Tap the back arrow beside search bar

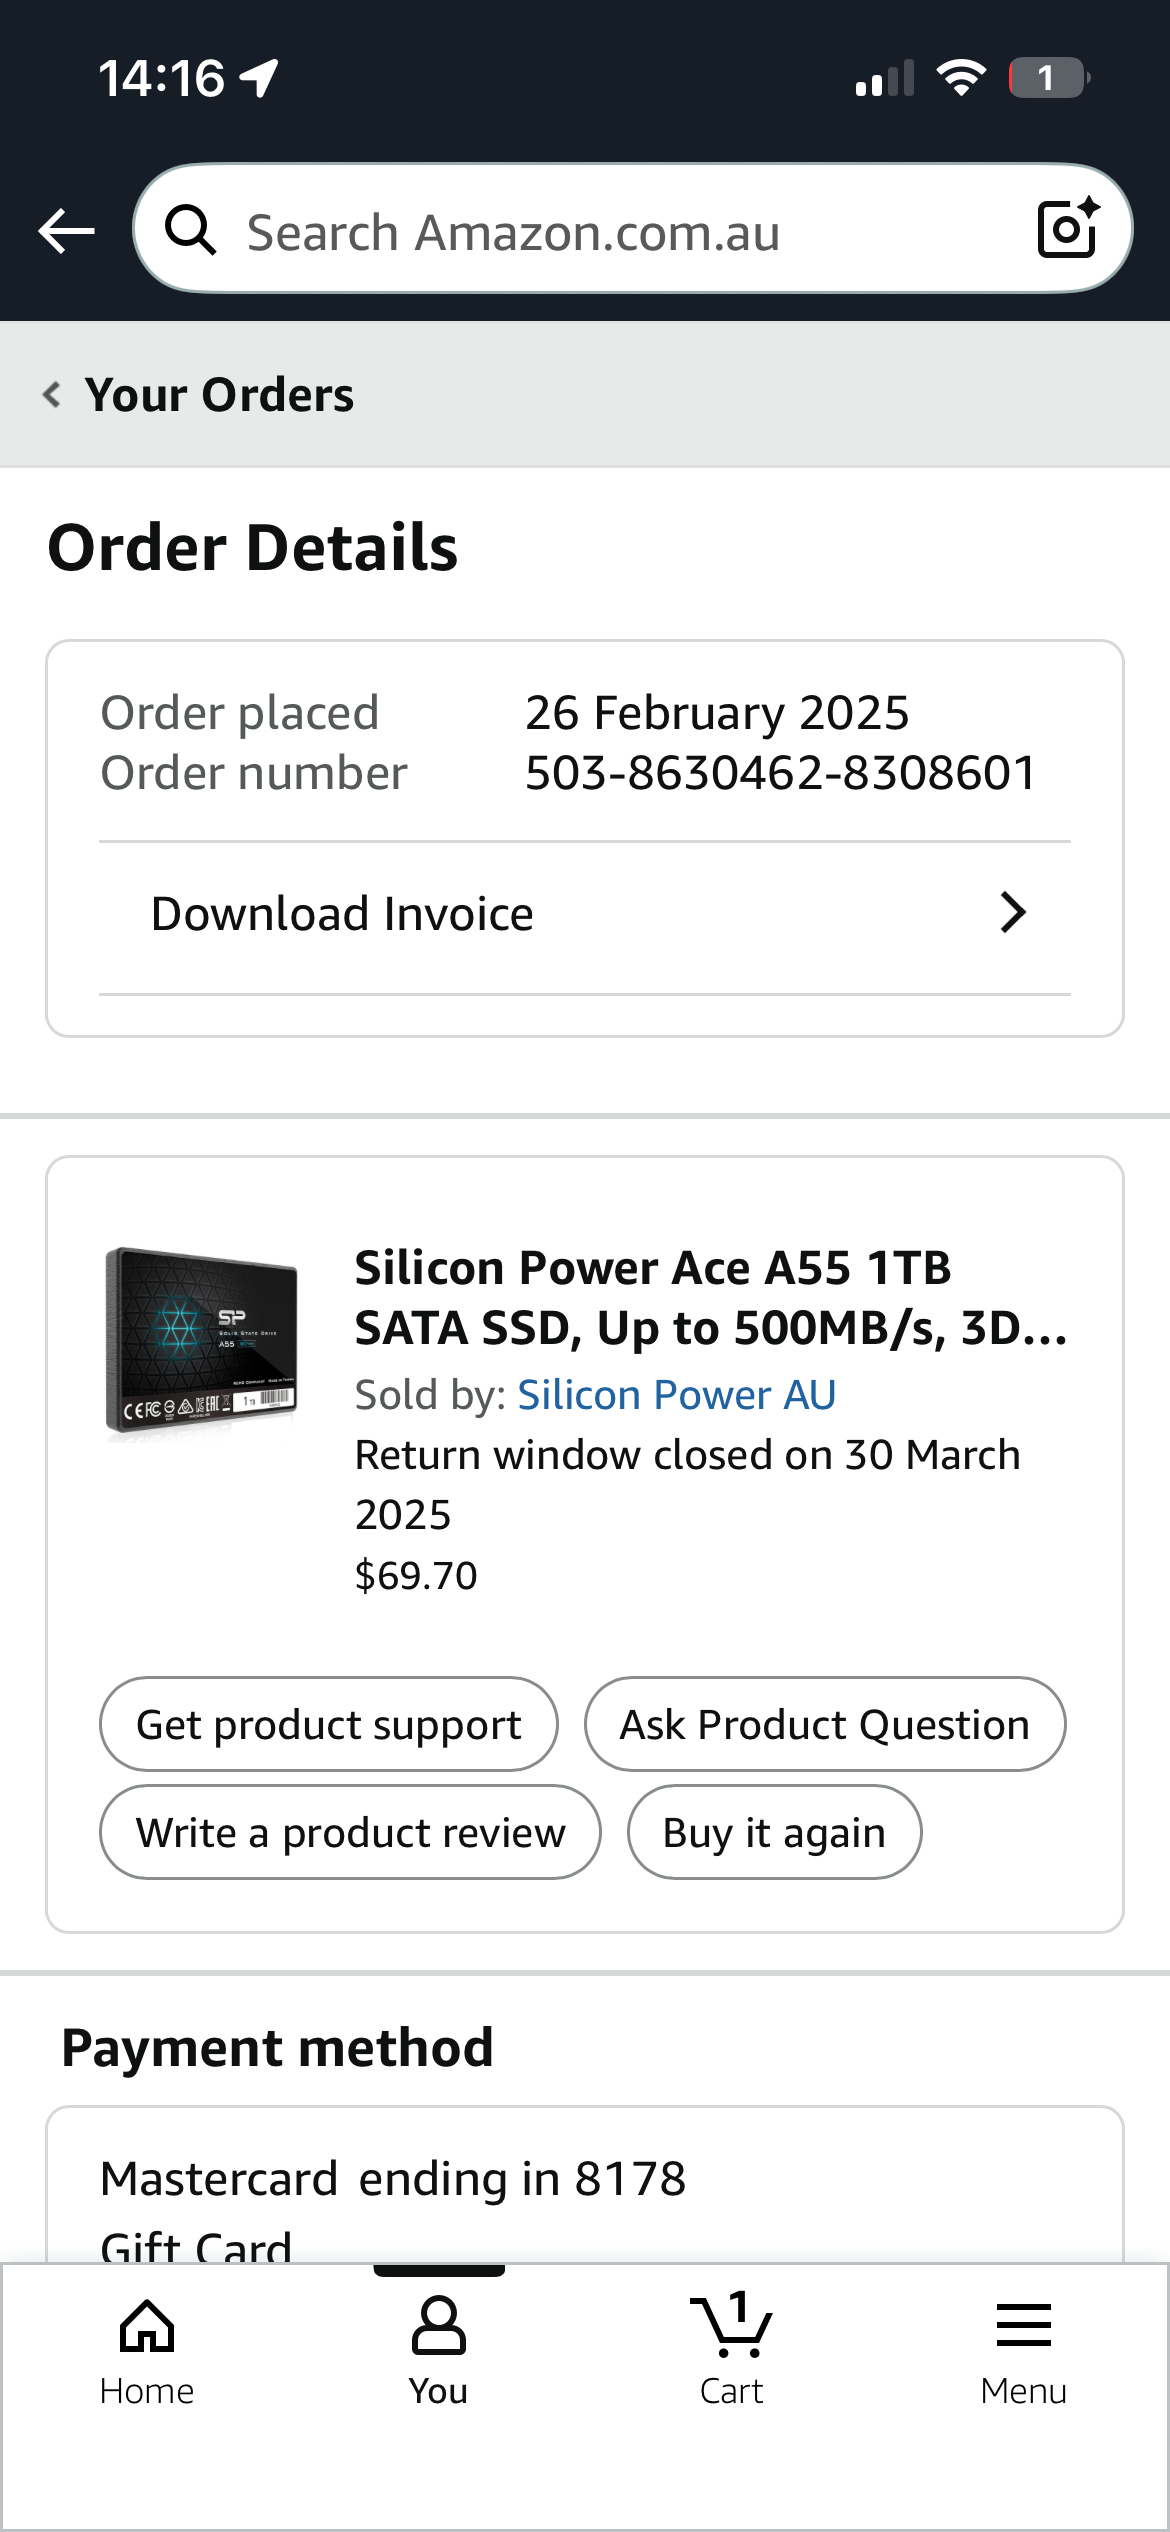(x=66, y=231)
